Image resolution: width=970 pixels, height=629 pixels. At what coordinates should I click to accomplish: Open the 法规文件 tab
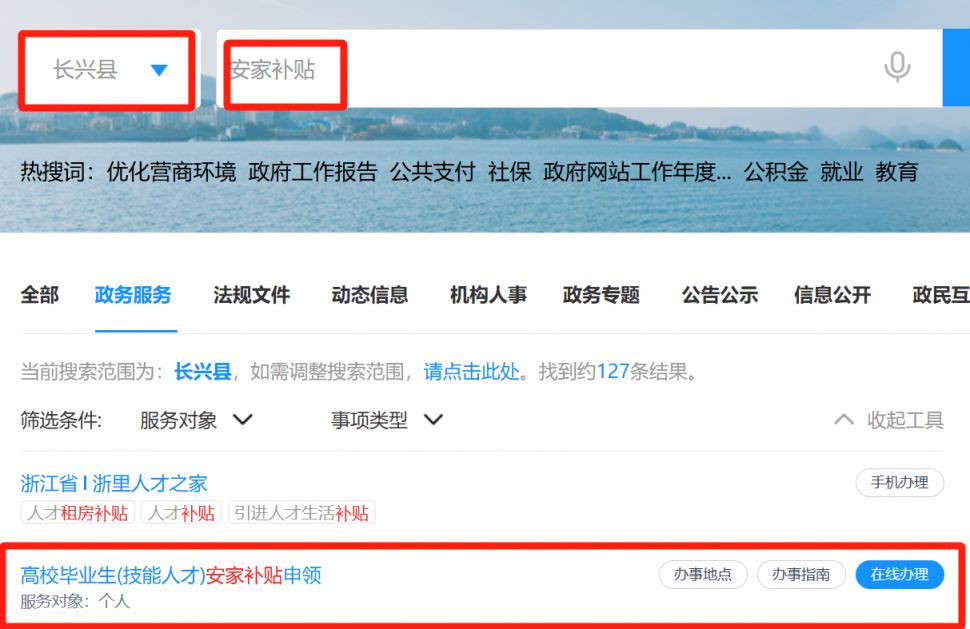coord(252,295)
